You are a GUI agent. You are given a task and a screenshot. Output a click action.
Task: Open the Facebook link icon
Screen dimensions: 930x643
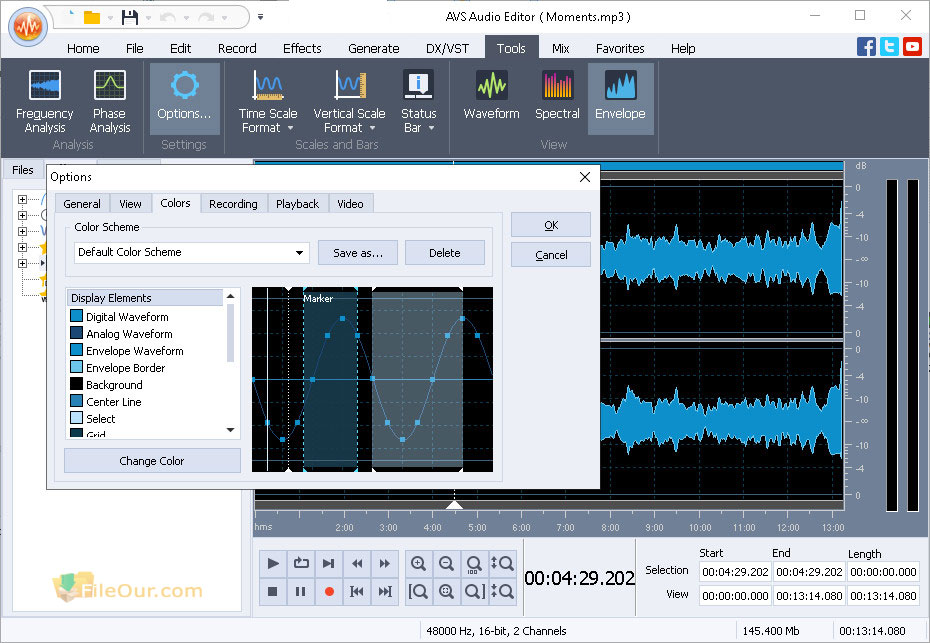tap(866, 46)
